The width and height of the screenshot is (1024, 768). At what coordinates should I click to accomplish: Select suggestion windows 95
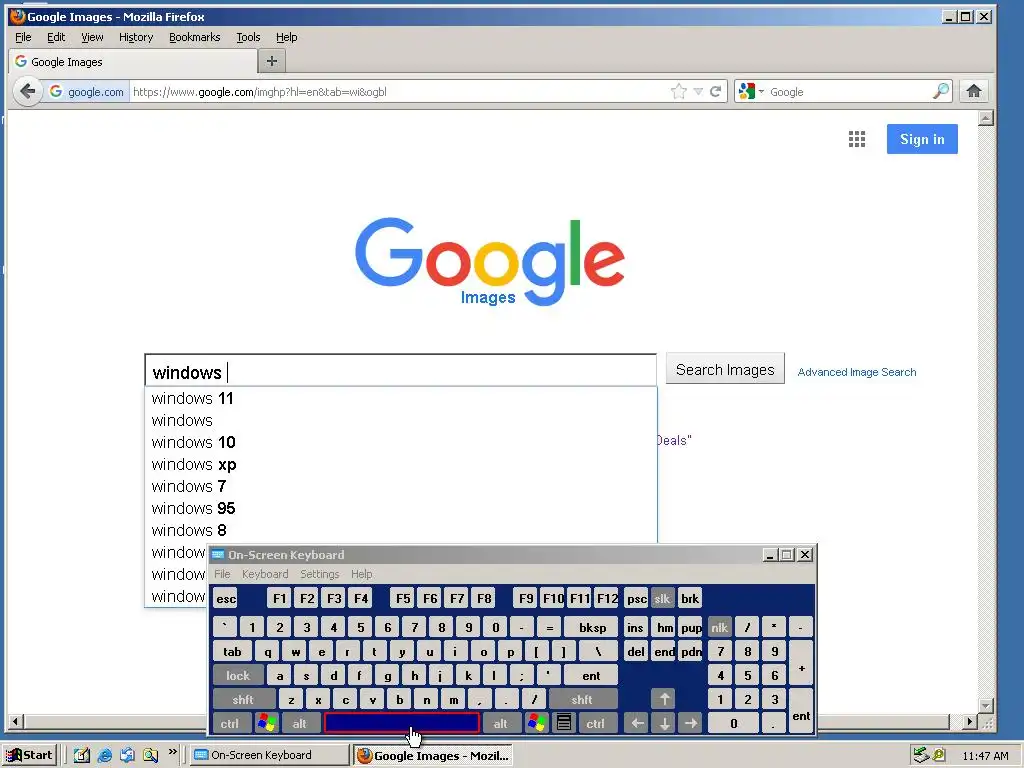point(400,508)
